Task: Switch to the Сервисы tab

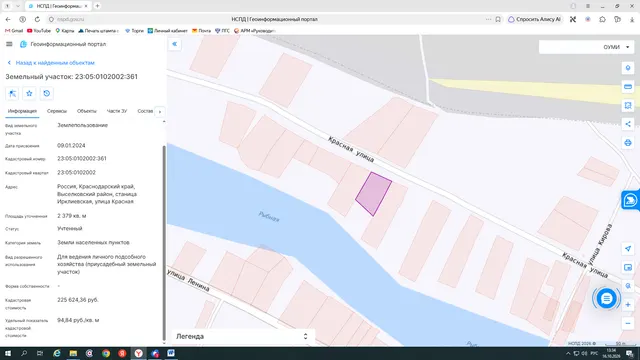Action: (57, 111)
